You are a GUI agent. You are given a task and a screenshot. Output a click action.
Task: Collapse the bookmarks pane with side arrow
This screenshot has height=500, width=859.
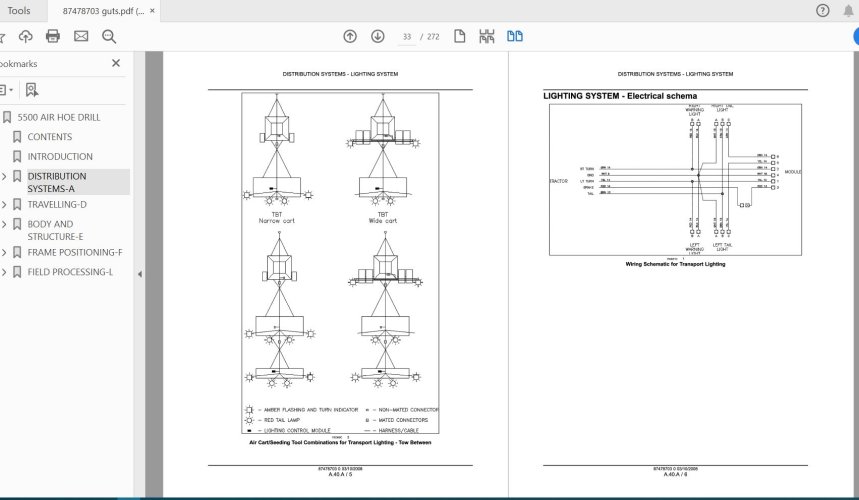coord(139,274)
